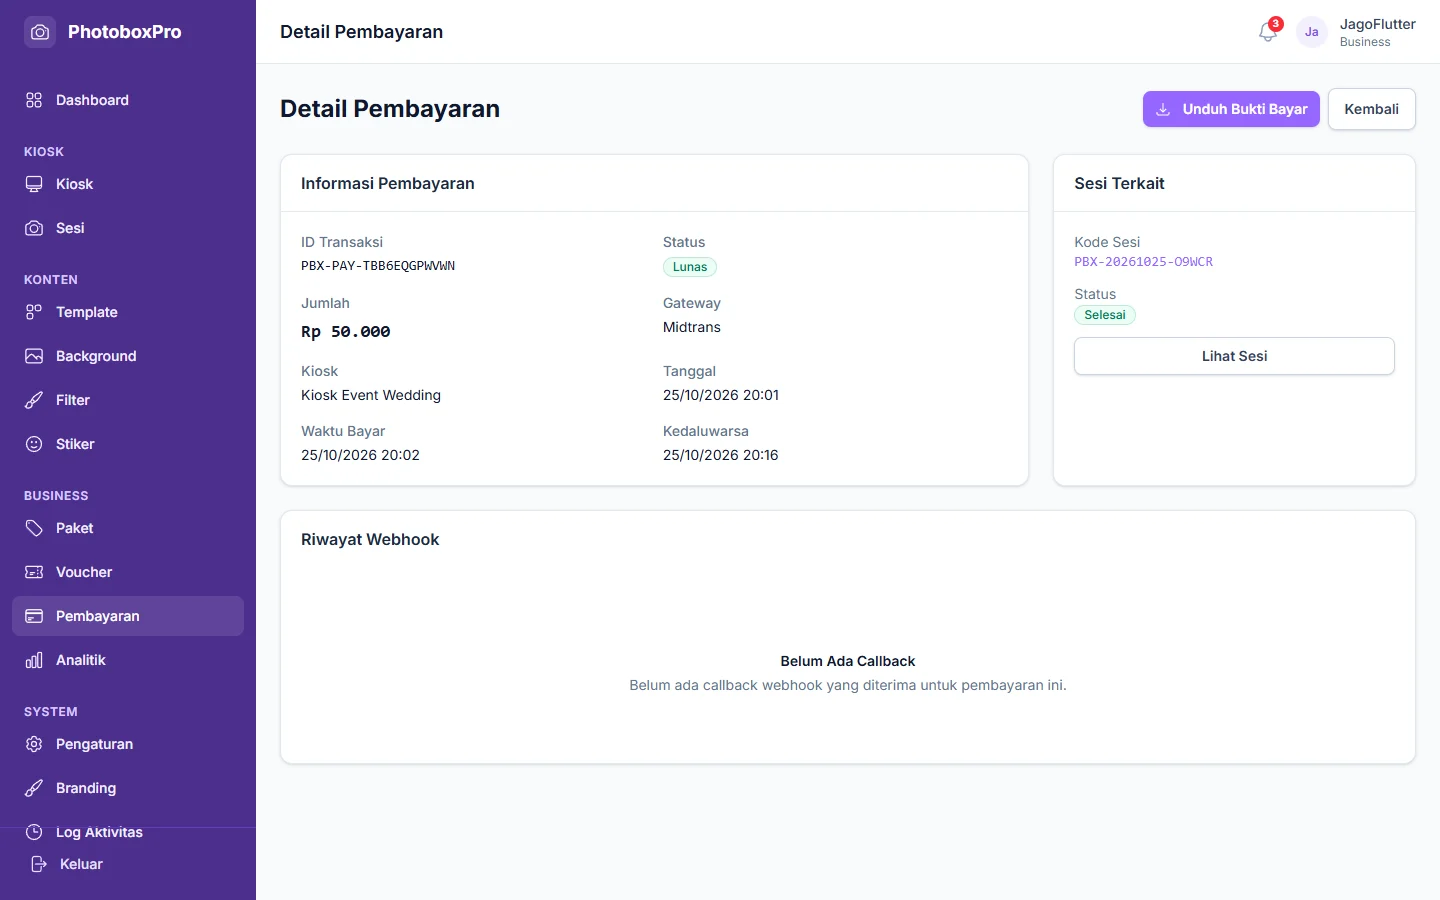
Task: Click the PhotoboxPro camera logo icon
Action: pos(40,32)
